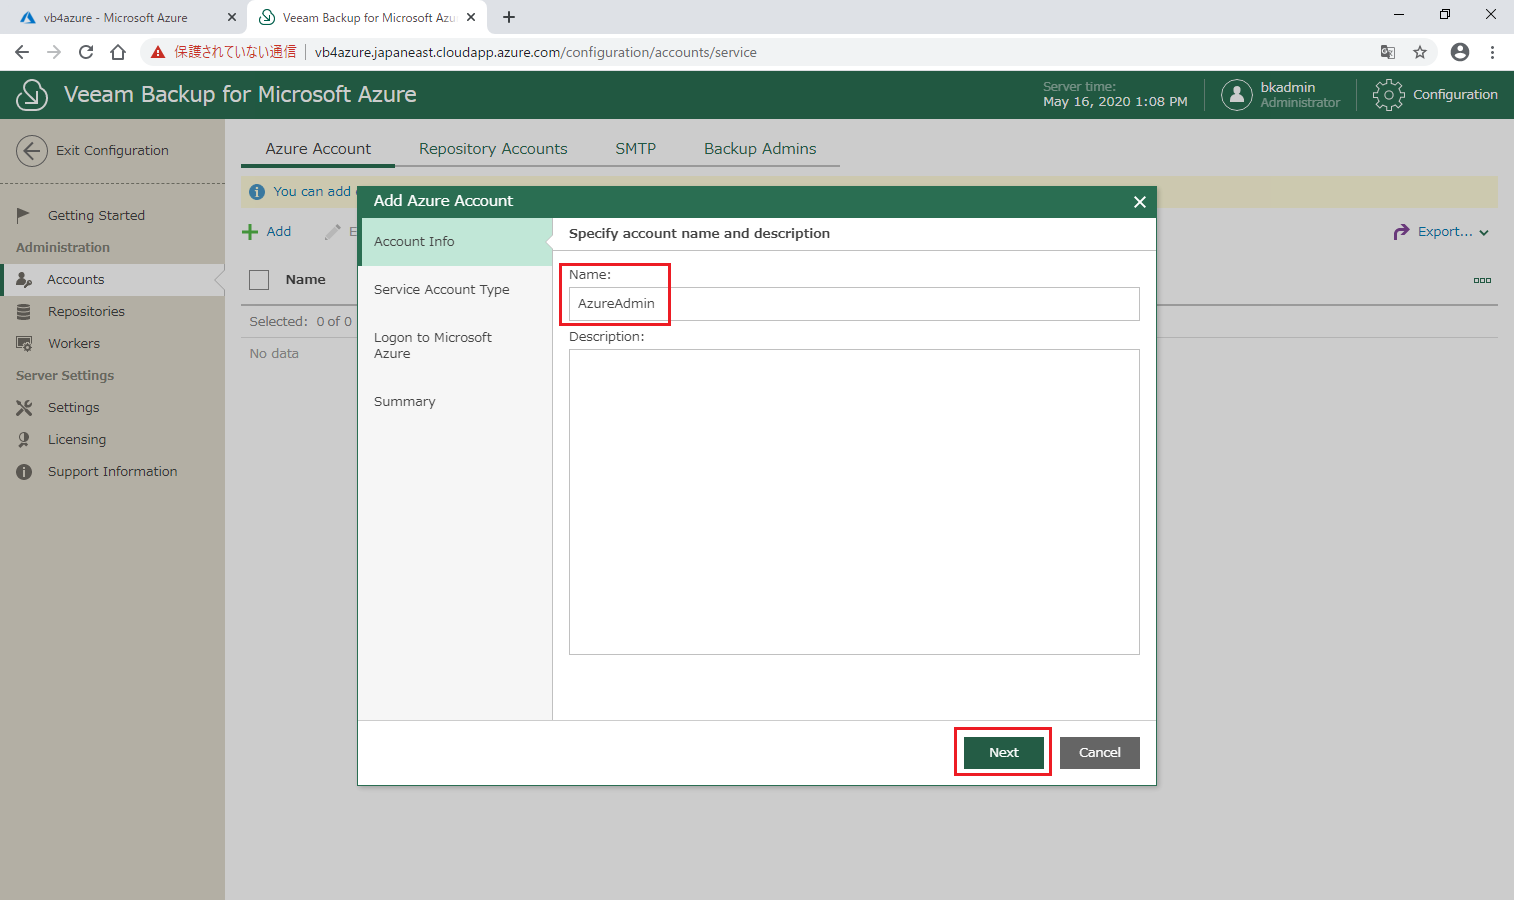Click the Cancel button

click(x=1100, y=753)
